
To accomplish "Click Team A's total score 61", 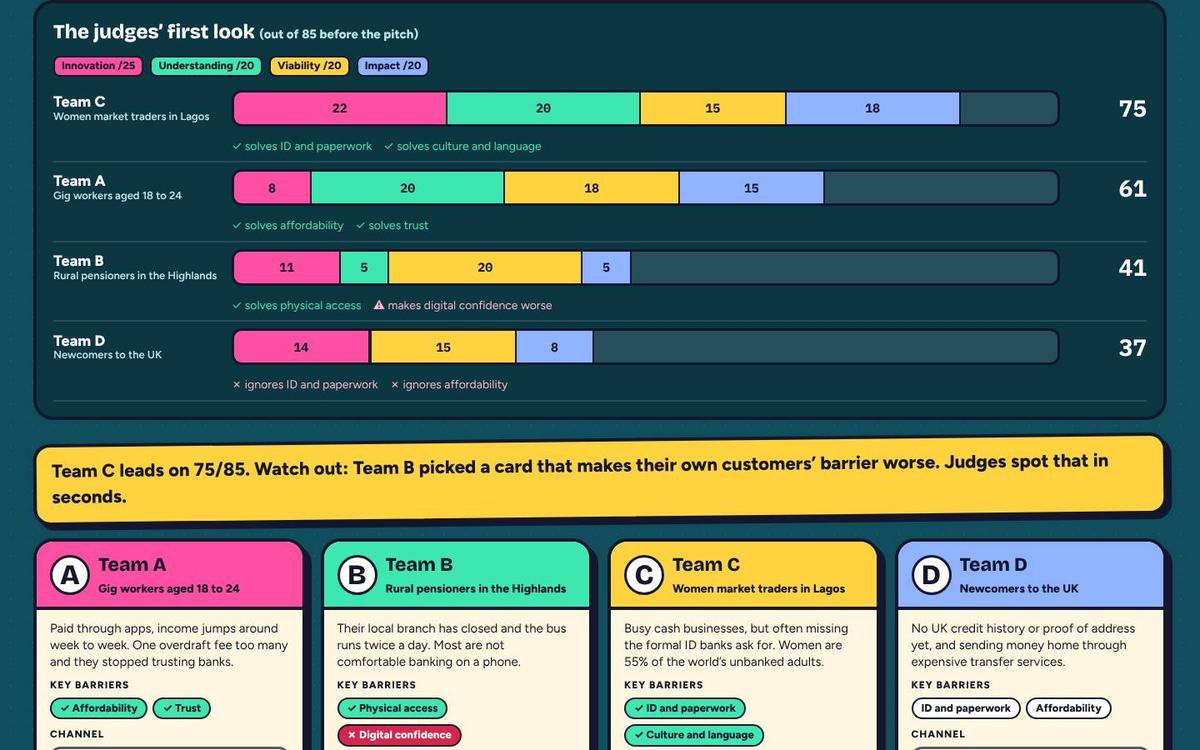I will tap(1132, 188).
